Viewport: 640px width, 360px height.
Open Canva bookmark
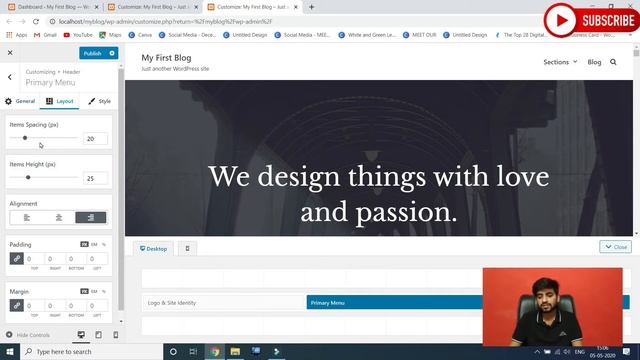tap(140, 35)
